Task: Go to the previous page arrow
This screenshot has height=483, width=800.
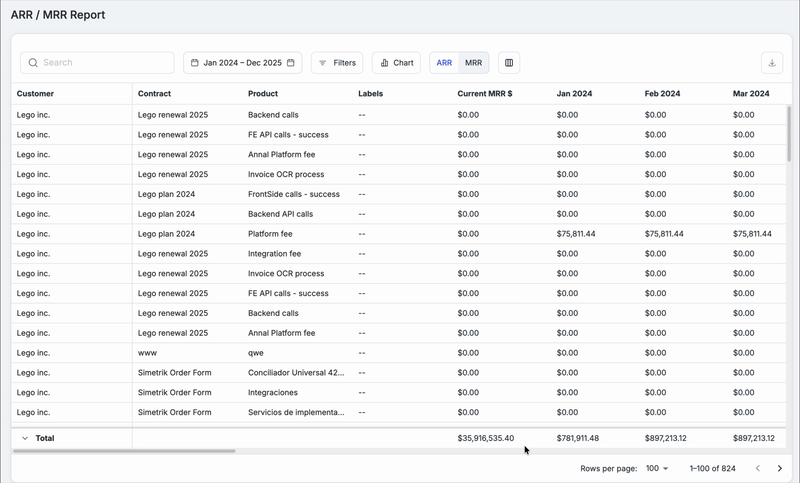Action: pyautogui.click(x=758, y=468)
